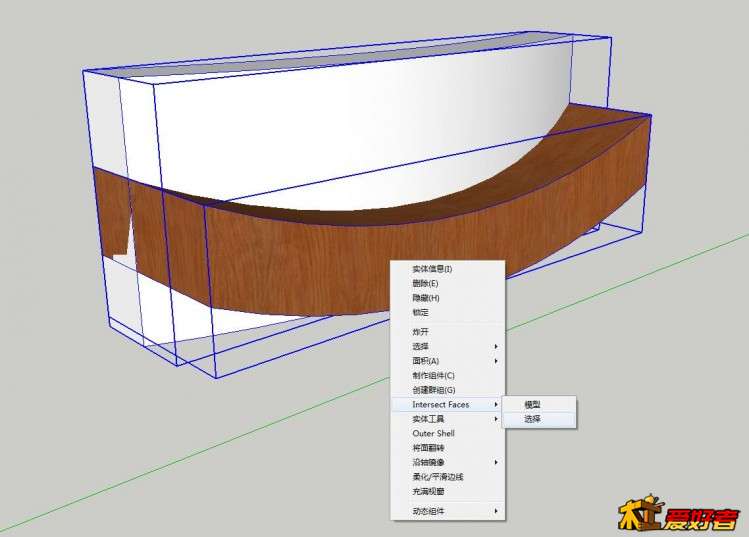
Task: Choose 删除(E) in the context menu
Action: (448, 283)
